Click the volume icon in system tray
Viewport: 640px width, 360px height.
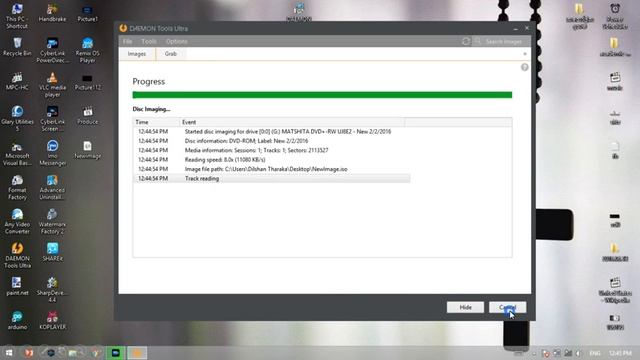pos(578,353)
